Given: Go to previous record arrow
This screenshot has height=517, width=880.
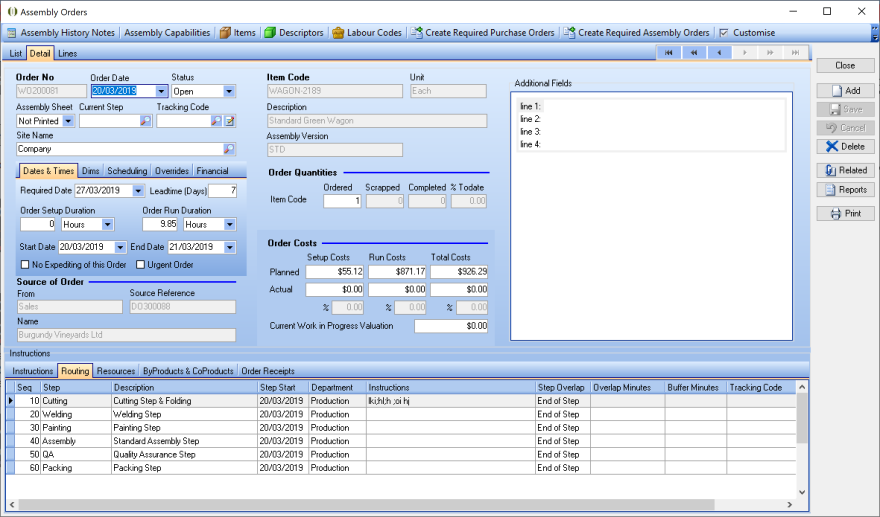Looking at the screenshot, I should tap(719, 52).
